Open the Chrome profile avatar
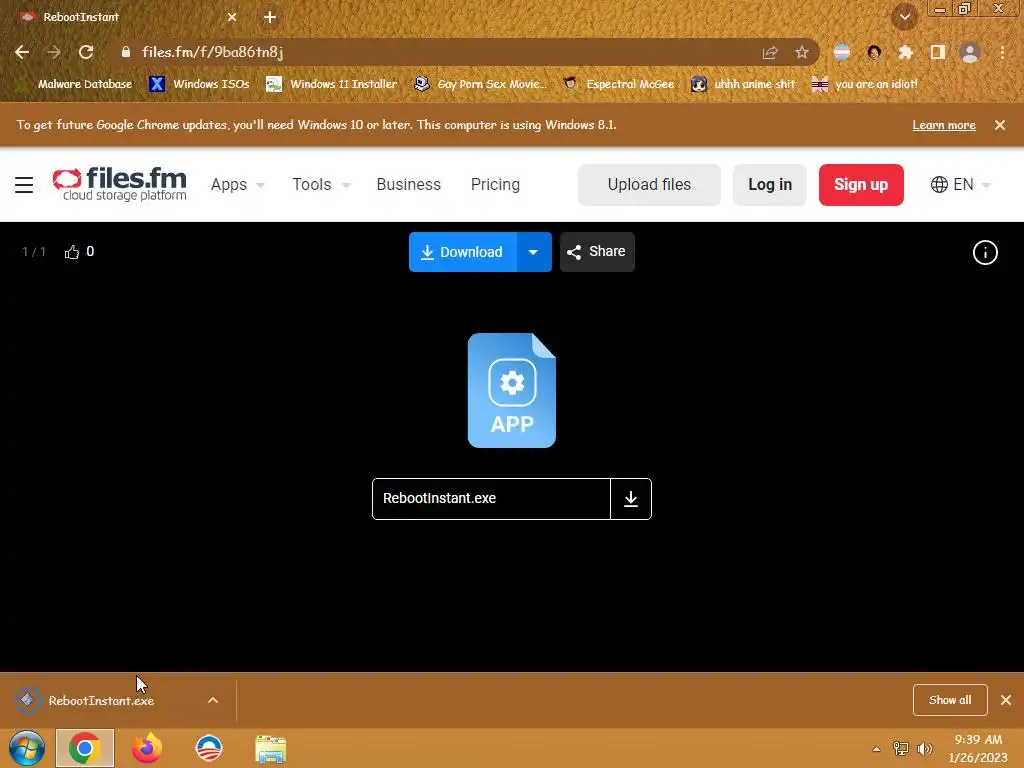The width and height of the screenshot is (1024, 768). 970,52
